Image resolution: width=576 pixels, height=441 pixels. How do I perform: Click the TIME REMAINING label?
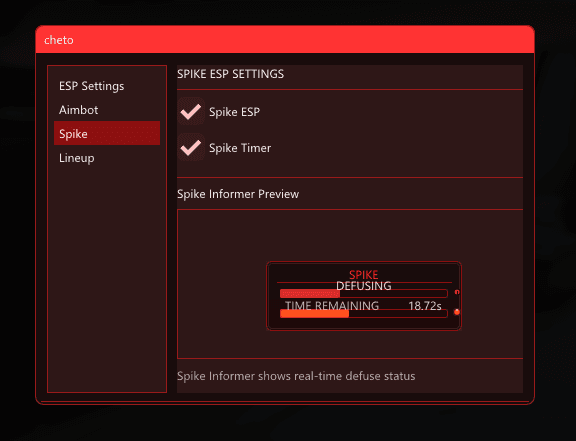(332, 306)
